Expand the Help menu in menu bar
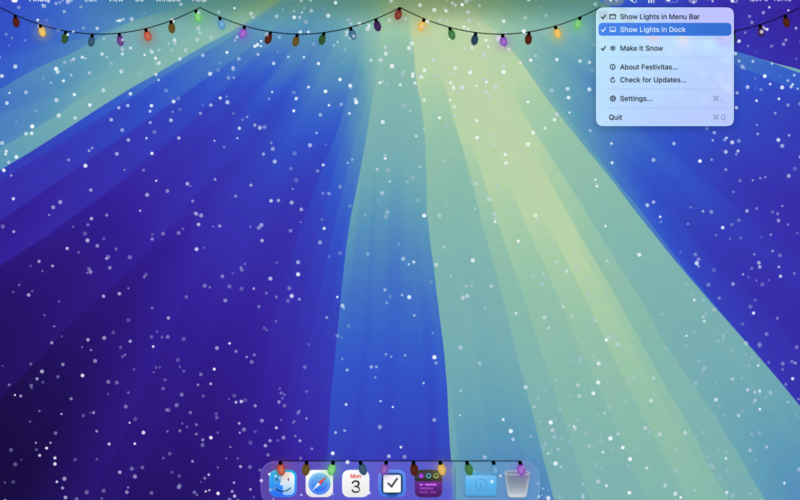800x500 pixels. click(x=200, y=2)
